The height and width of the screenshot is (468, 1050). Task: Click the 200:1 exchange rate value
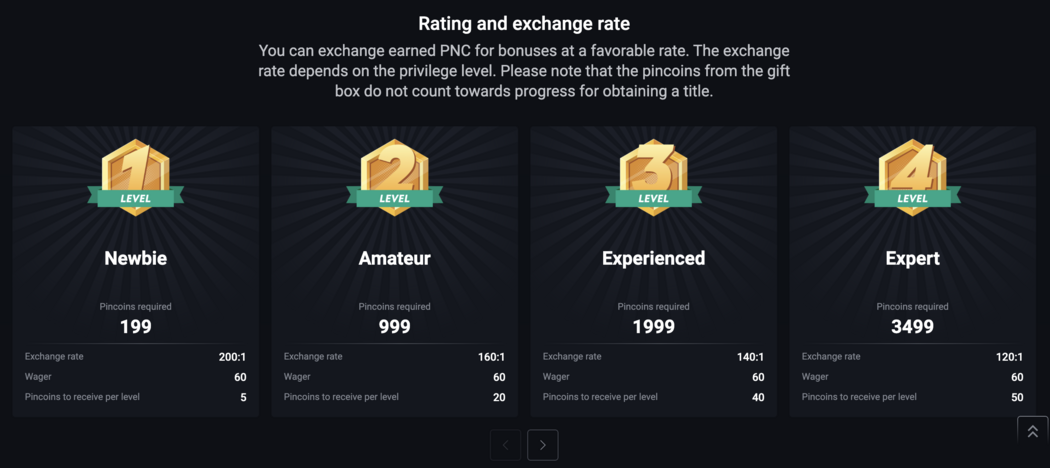pos(232,357)
